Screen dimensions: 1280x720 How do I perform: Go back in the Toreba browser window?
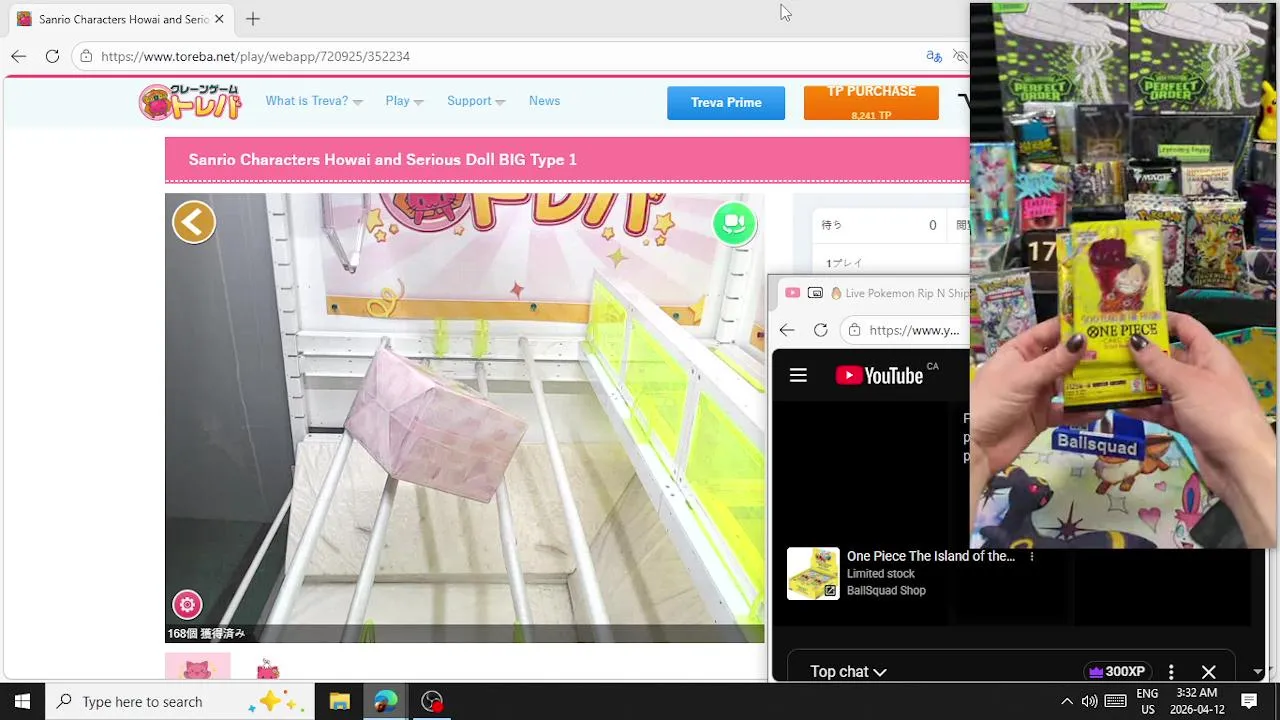point(19,56)
